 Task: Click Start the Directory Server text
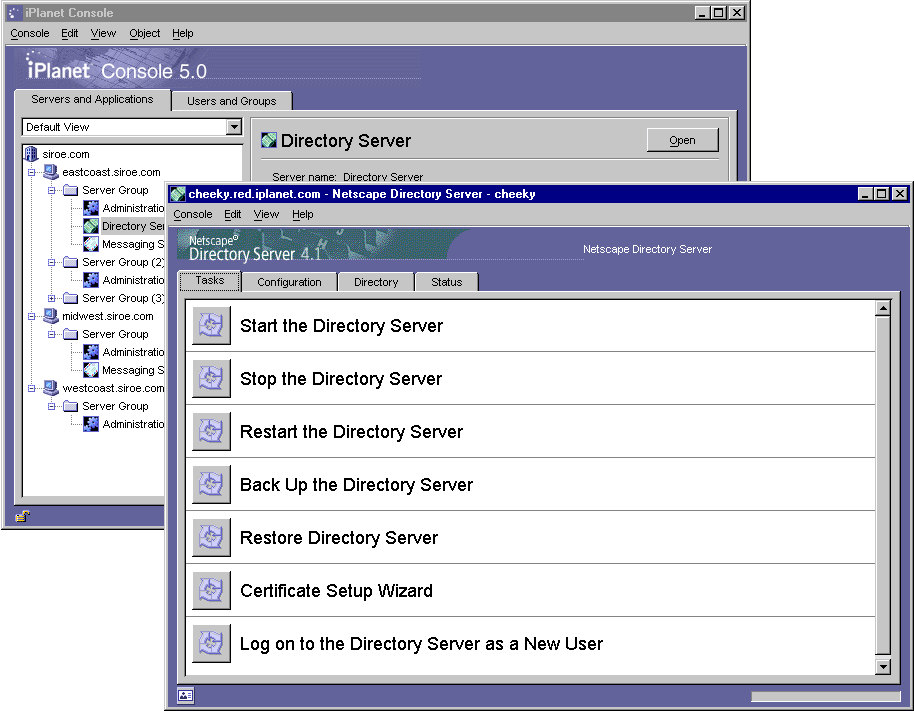click(342, 325)
